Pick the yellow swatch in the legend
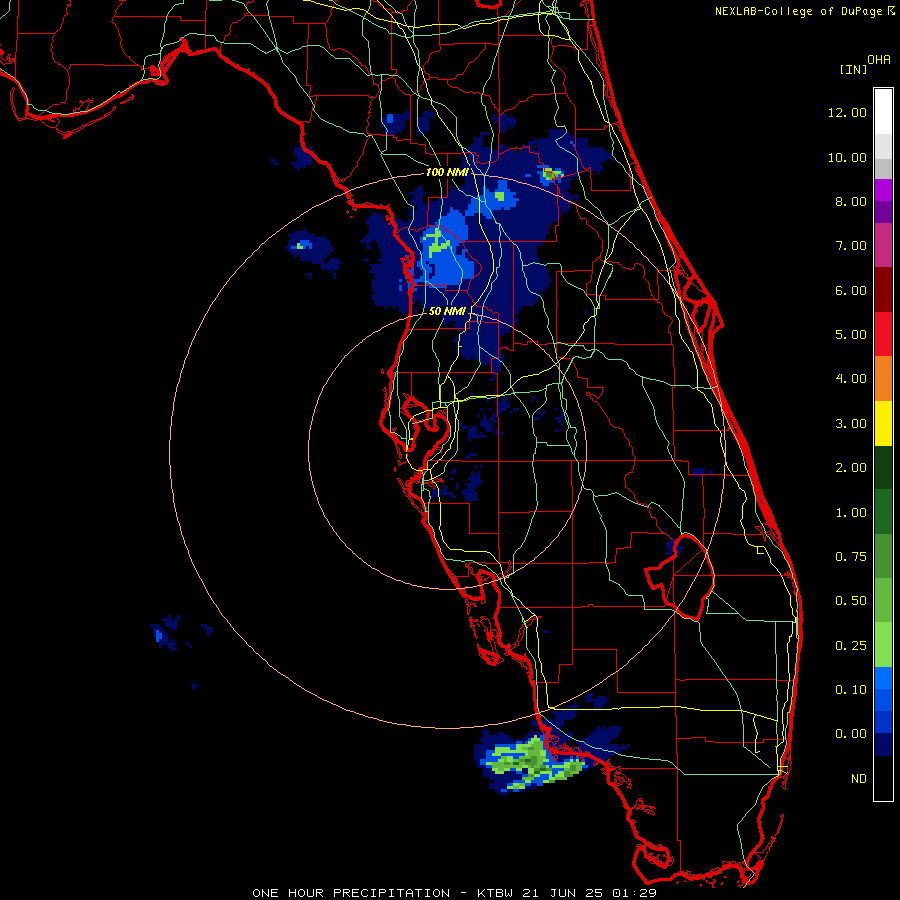This screenshot has width=900, height=900. click(883, 423)
